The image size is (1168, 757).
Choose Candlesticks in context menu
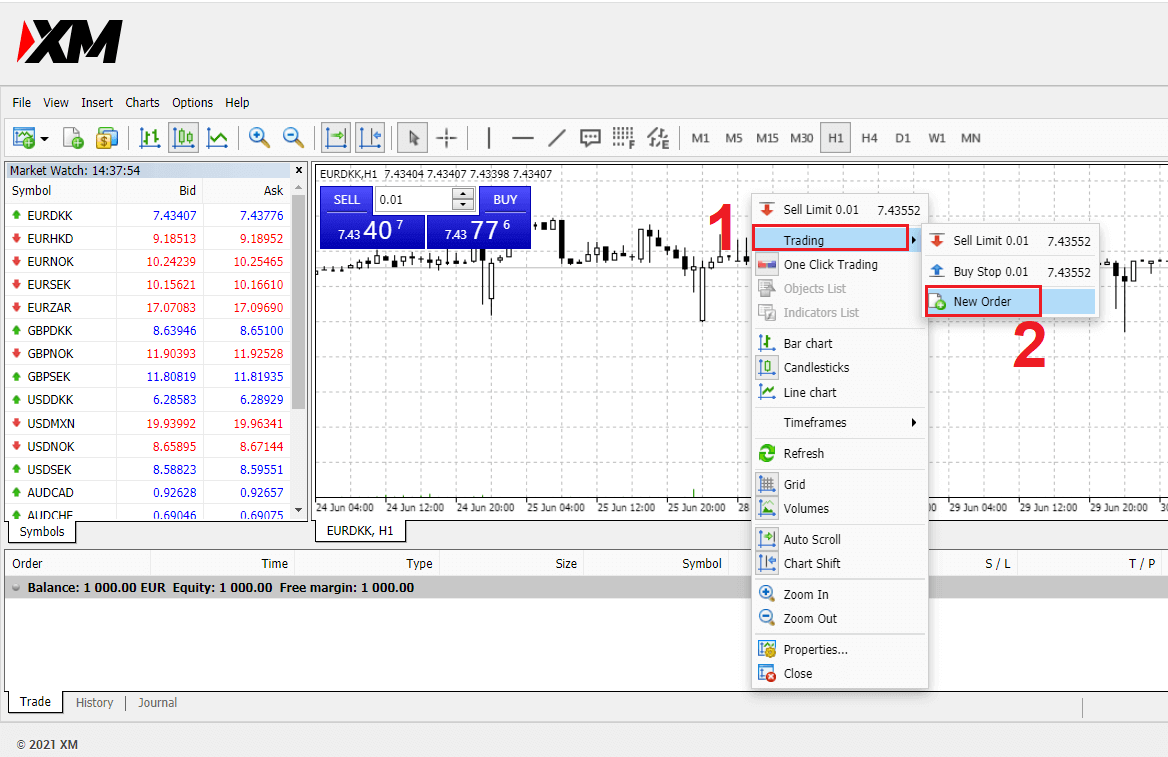click(x=840, y=367)
